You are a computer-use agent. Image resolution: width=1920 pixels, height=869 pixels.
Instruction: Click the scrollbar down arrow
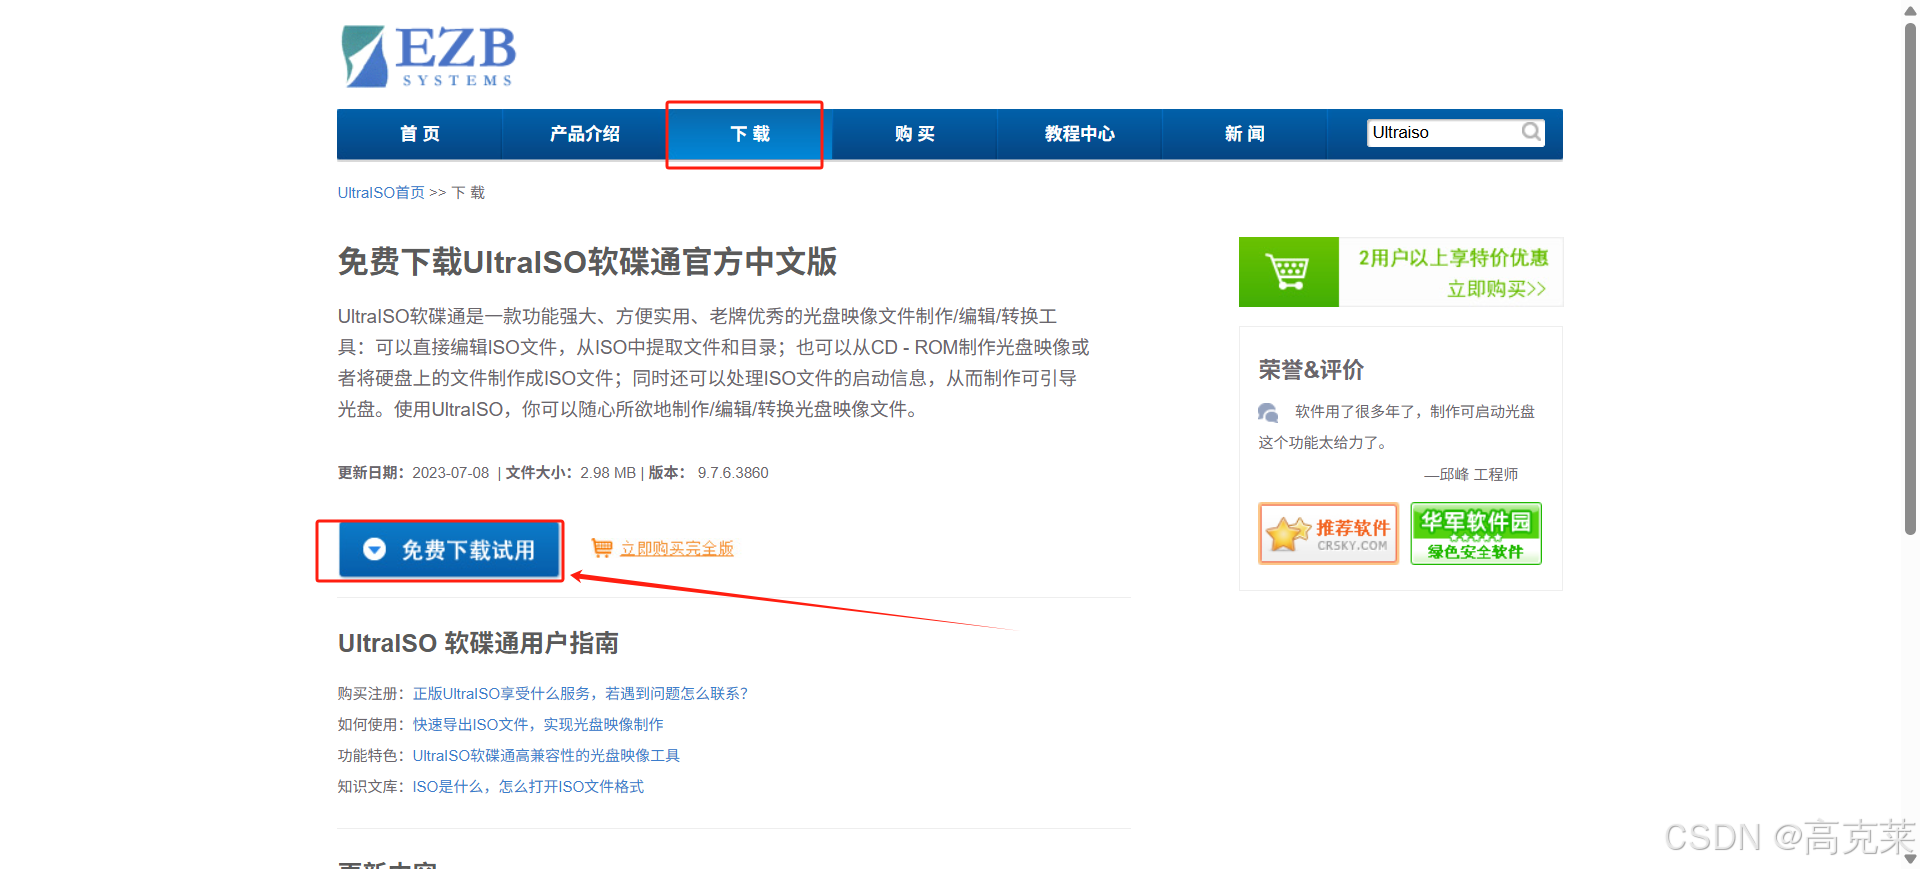(1910, 859)
